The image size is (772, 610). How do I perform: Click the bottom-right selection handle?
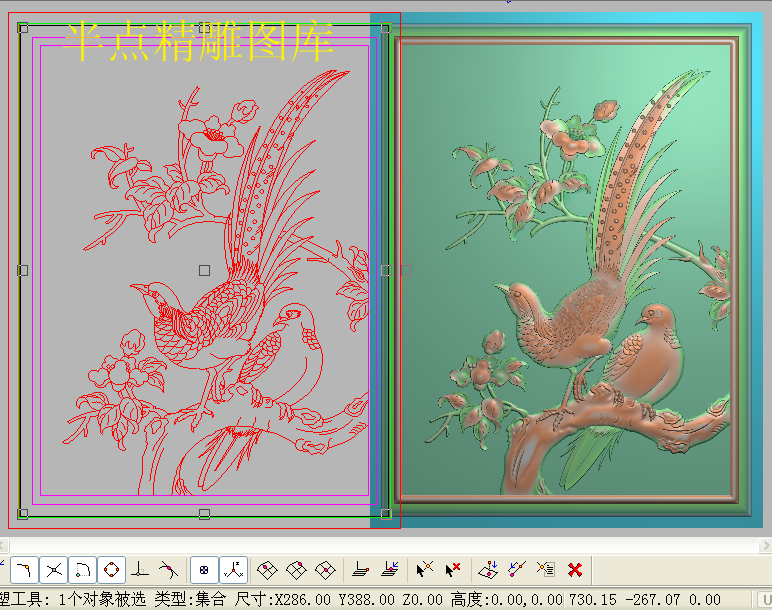point(386,514)
